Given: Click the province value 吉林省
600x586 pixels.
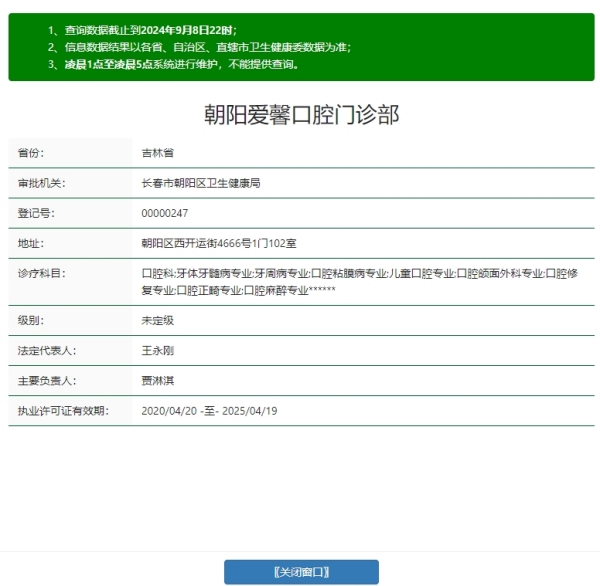Looking at the screenshot, I should tap(158, 153).
